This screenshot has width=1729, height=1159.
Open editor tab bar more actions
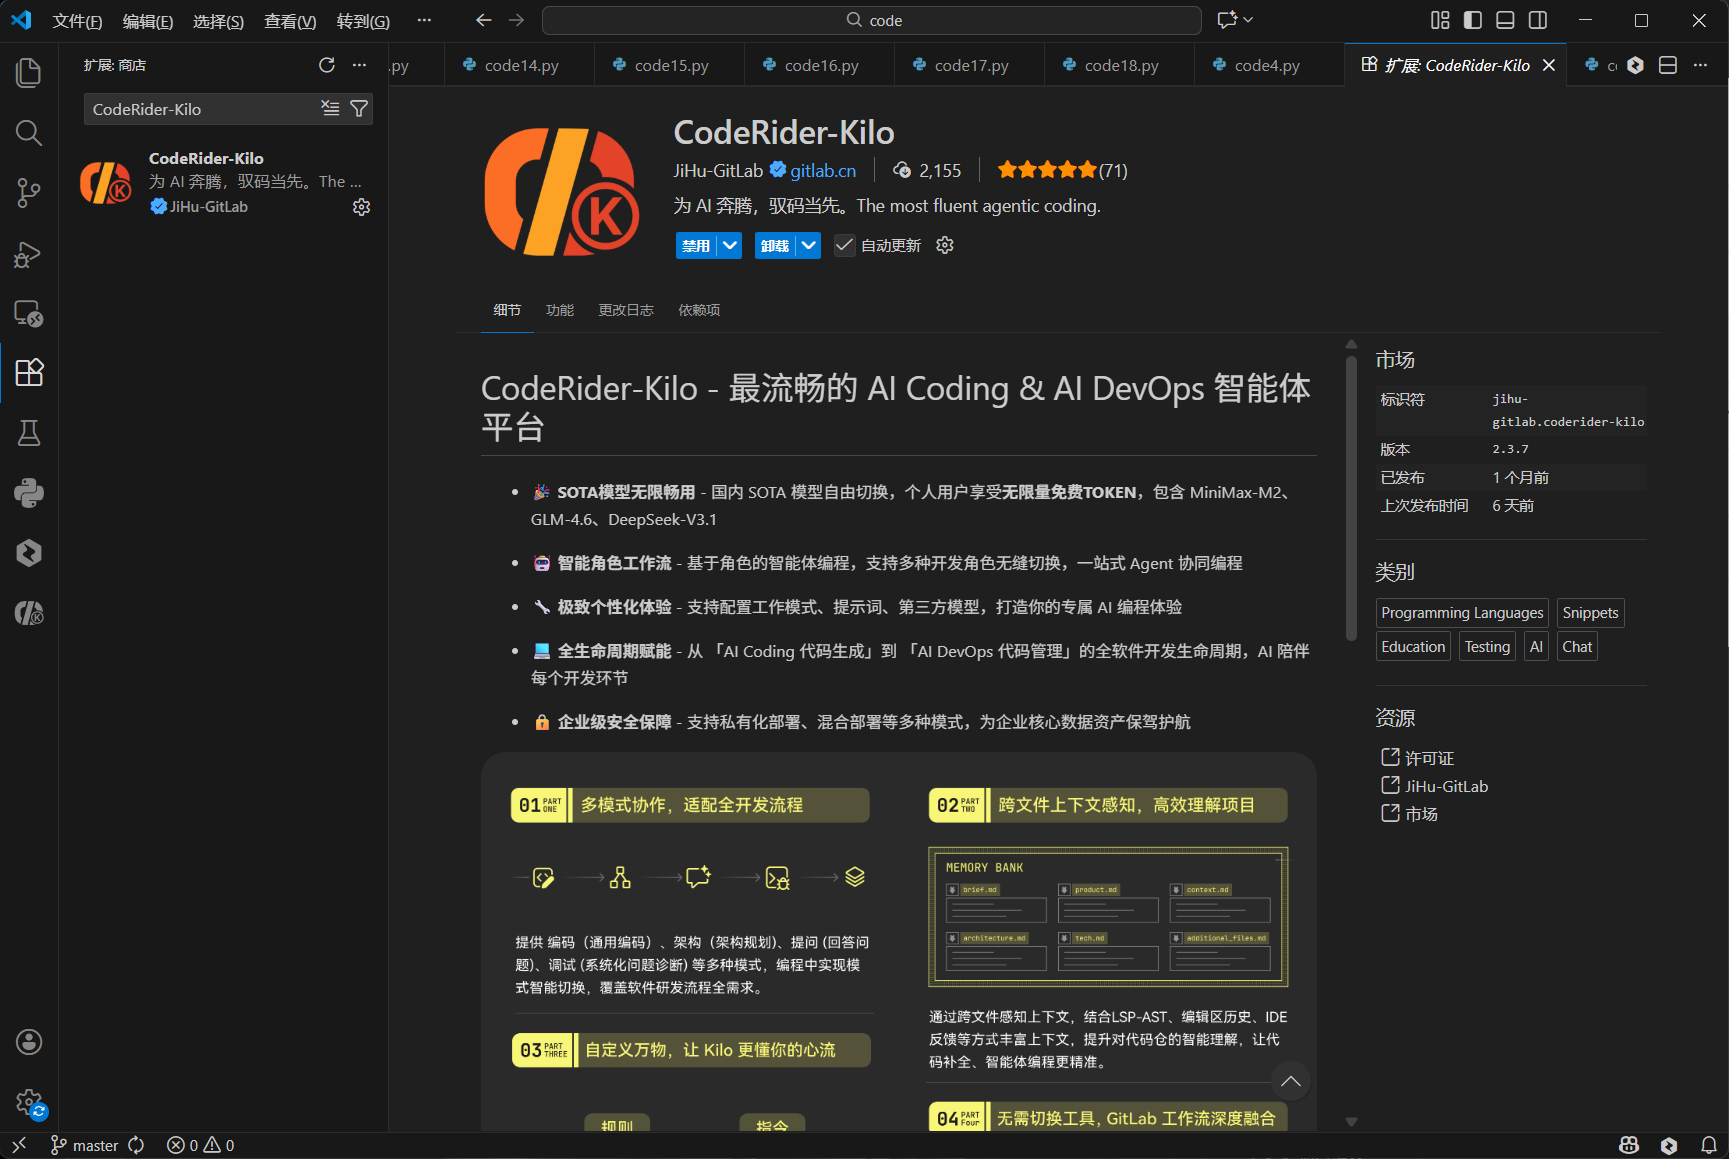click(1700, 65)
